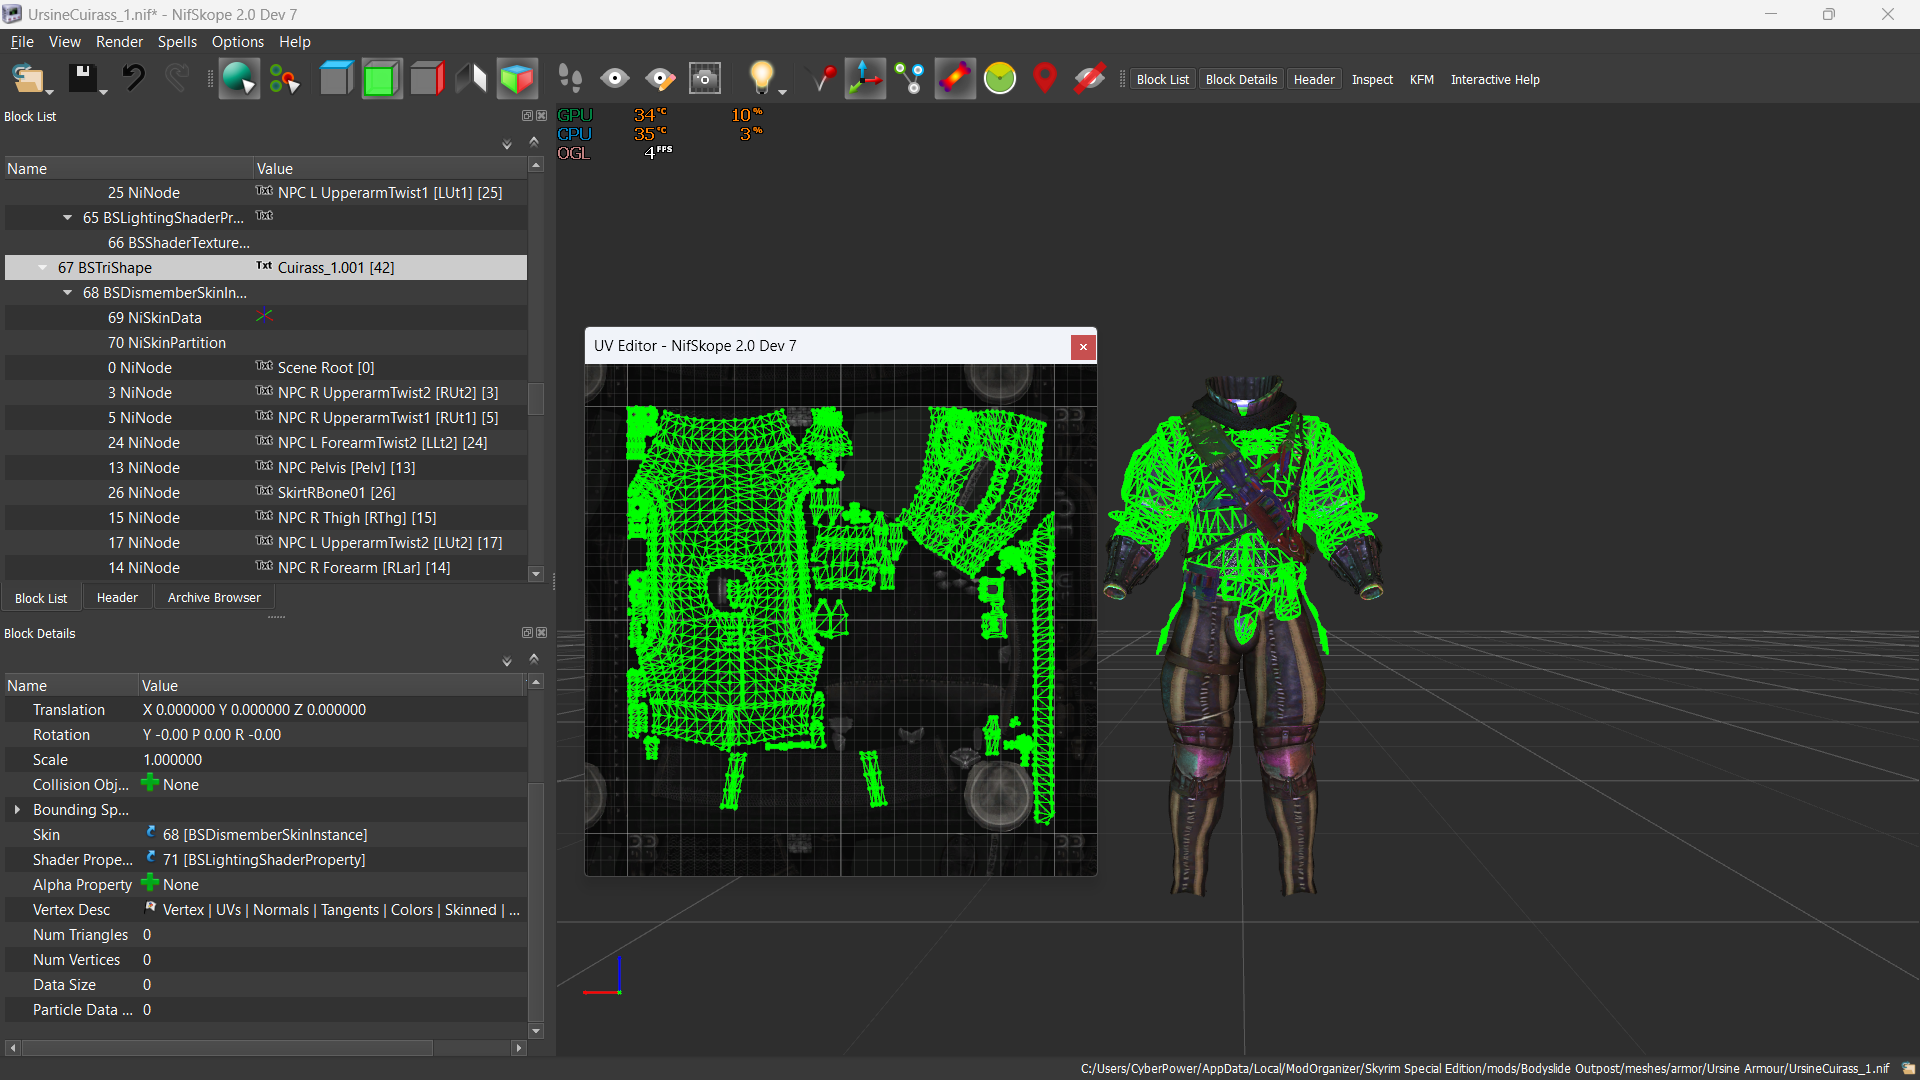Collapse the 68 BSDismemberSkinInstance node
Viewport: 1920px width, 1080px height.
pyautogui.click(x=68, y=293)
